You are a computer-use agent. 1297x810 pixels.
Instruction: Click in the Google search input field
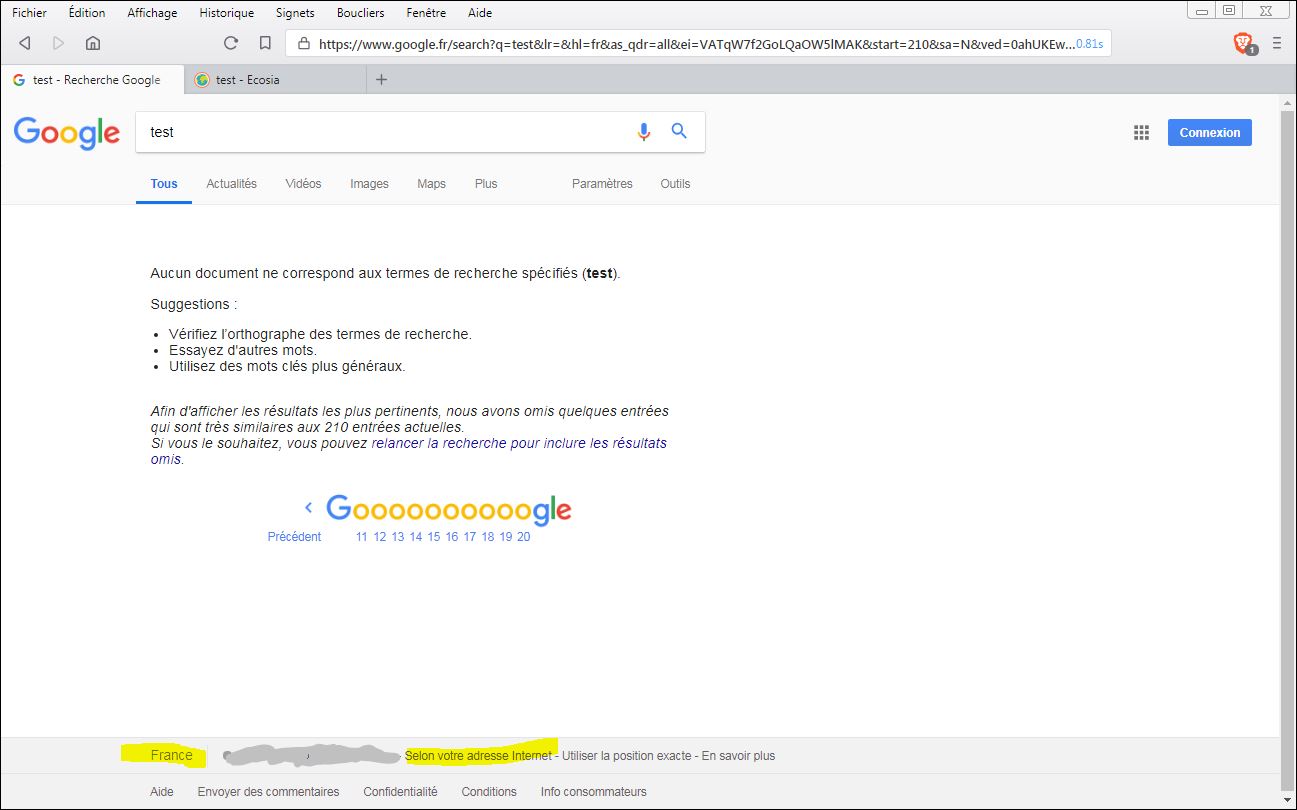click(380, 132)
